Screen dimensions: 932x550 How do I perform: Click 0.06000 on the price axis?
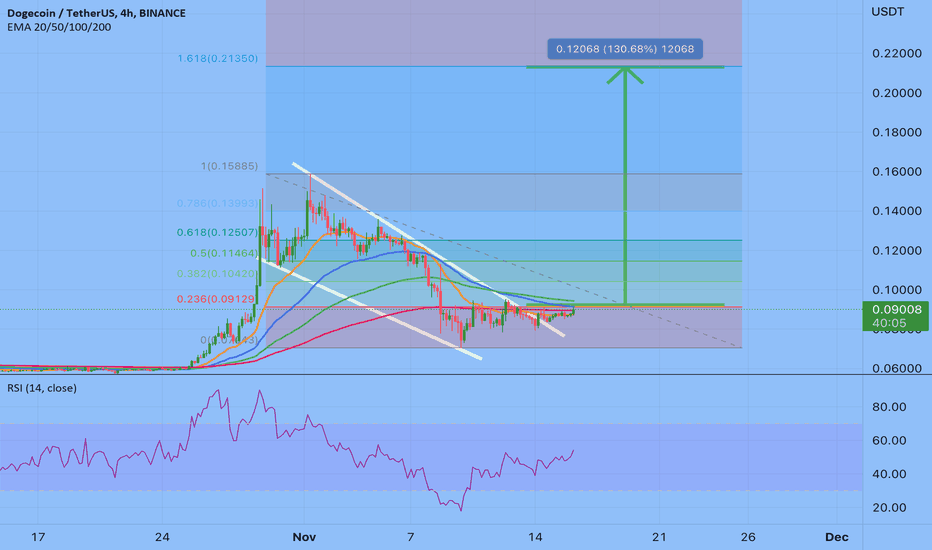895,369
